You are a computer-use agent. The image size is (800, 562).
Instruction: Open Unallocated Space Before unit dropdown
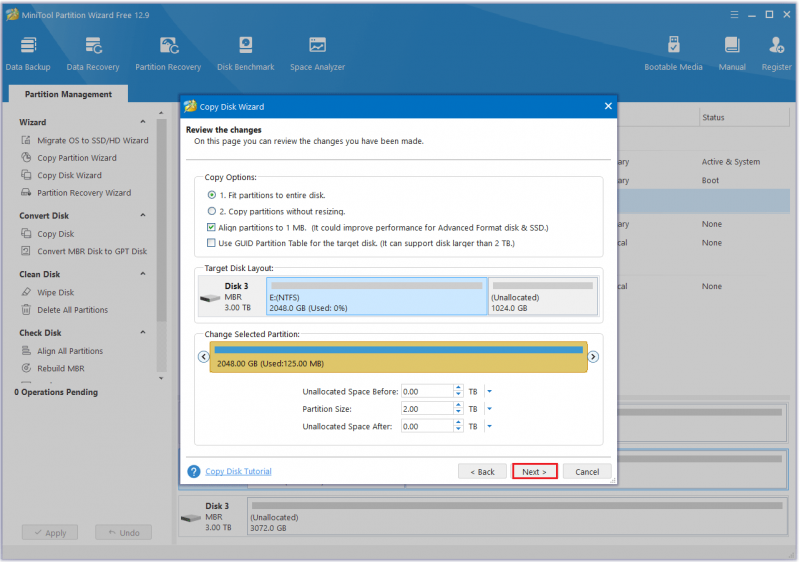tap(489, 392)
